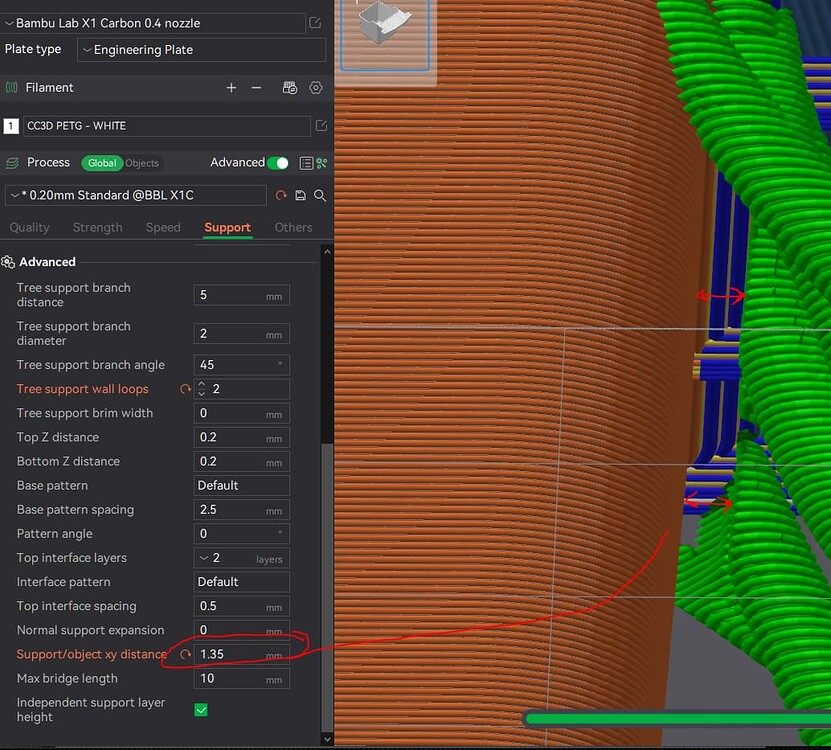Viewport: 831px width, 750px height.
Task: Click the filament 1 color swatch
Action: tap(11, 126)
